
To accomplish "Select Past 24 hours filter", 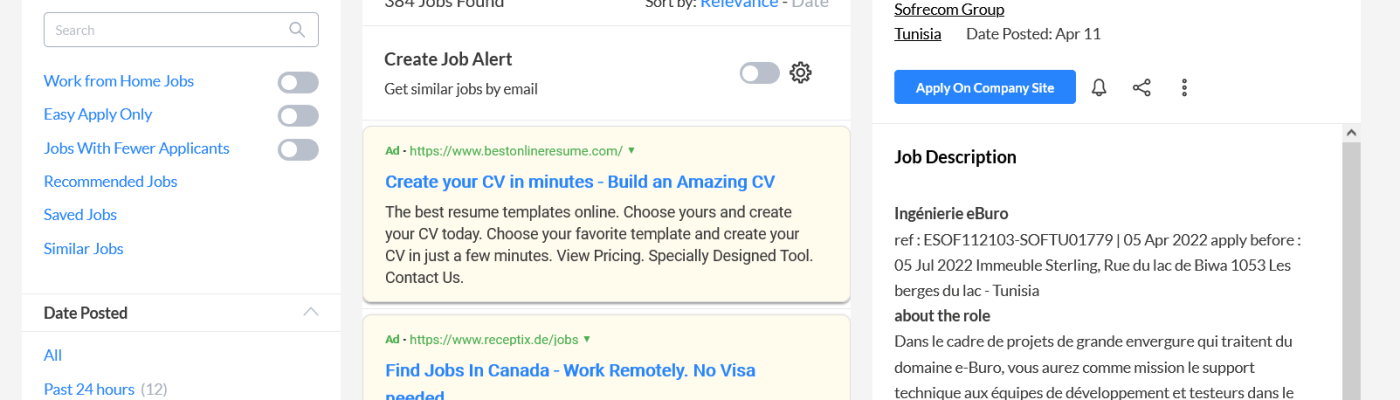I will click(89, 389).
